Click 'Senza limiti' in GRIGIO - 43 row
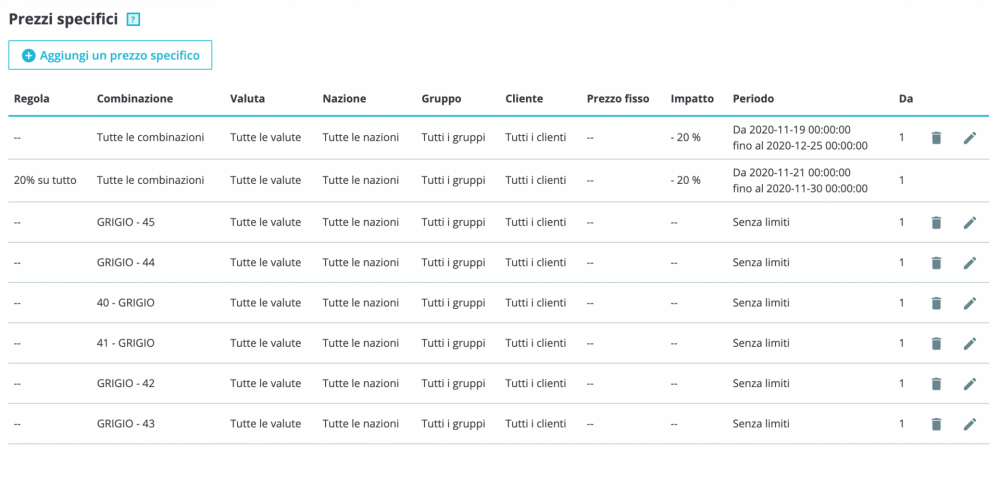This screenshot has width=1000, height=482. (x=761, y=424)
